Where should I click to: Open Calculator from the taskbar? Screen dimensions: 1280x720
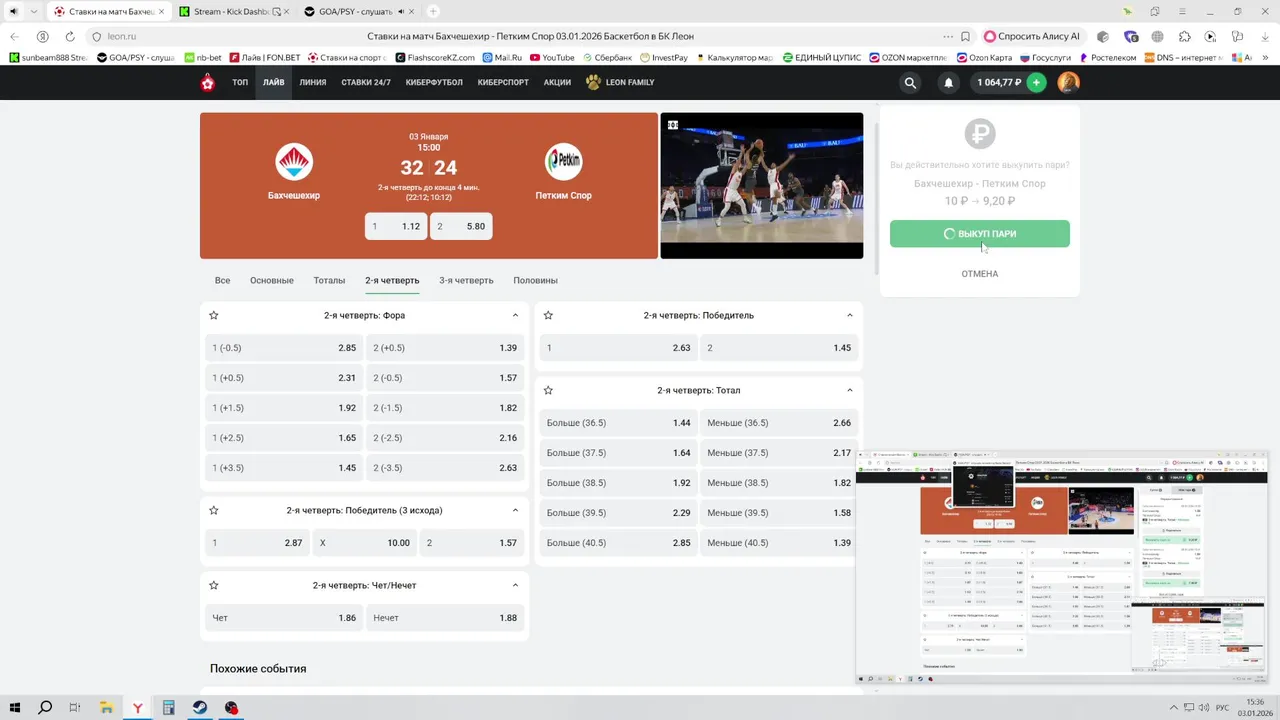169,708
